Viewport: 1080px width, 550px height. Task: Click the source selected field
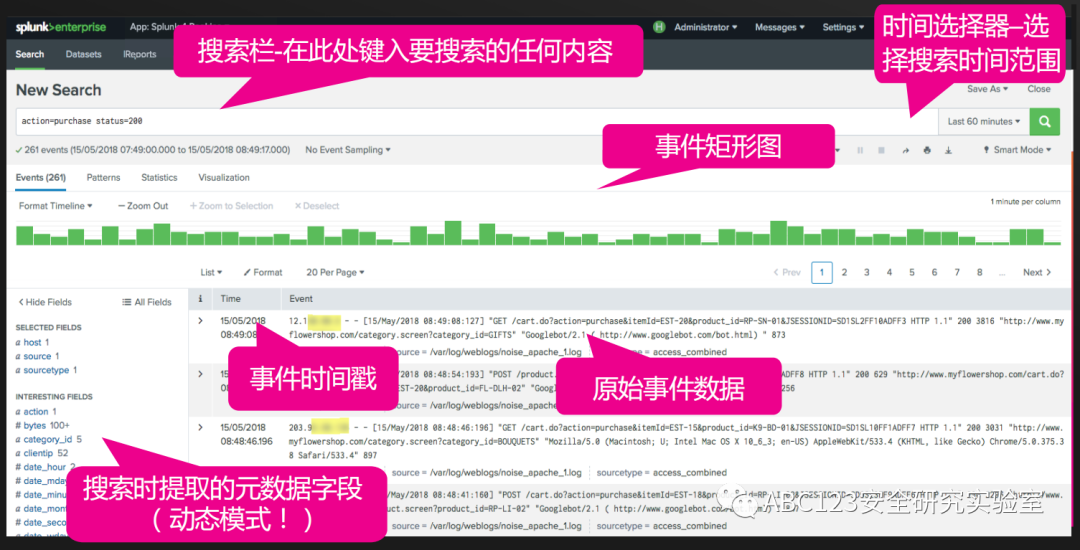click(x=38, y=356)
